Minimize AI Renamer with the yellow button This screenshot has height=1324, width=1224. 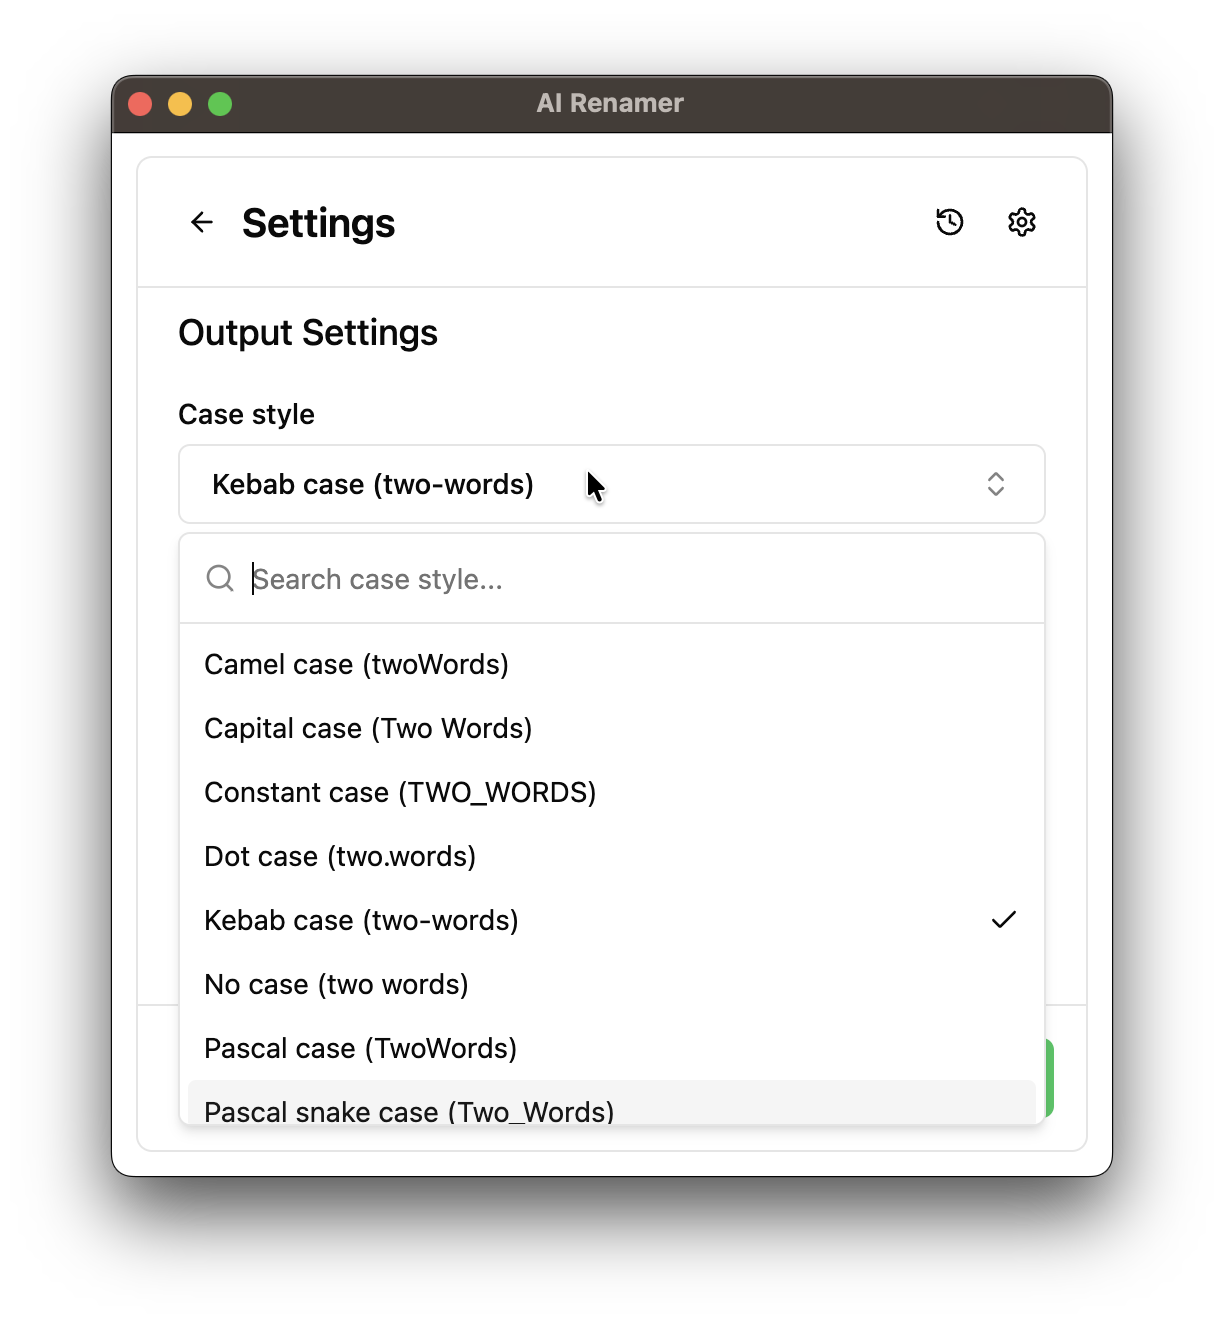click(180, 103)
